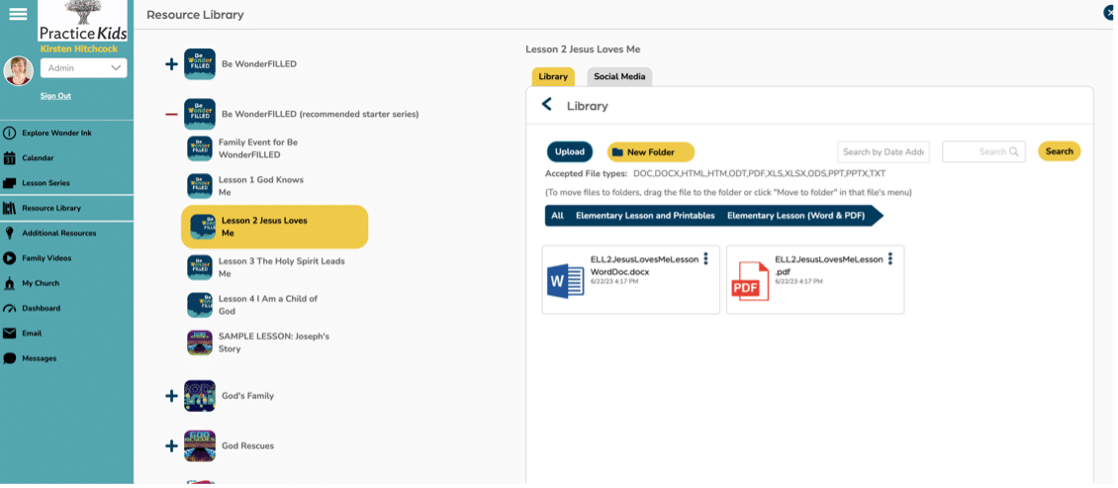
Task: Switch to the Social Media tab
Action: pos(619,77)
